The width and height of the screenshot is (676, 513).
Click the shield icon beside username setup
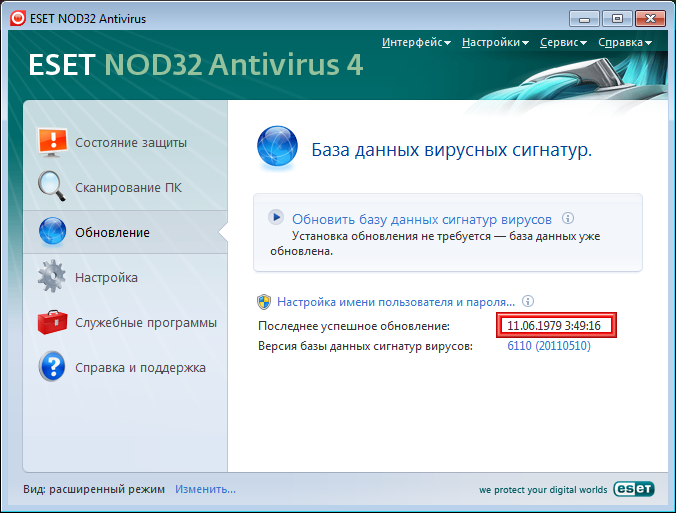(x=264, y=302)
